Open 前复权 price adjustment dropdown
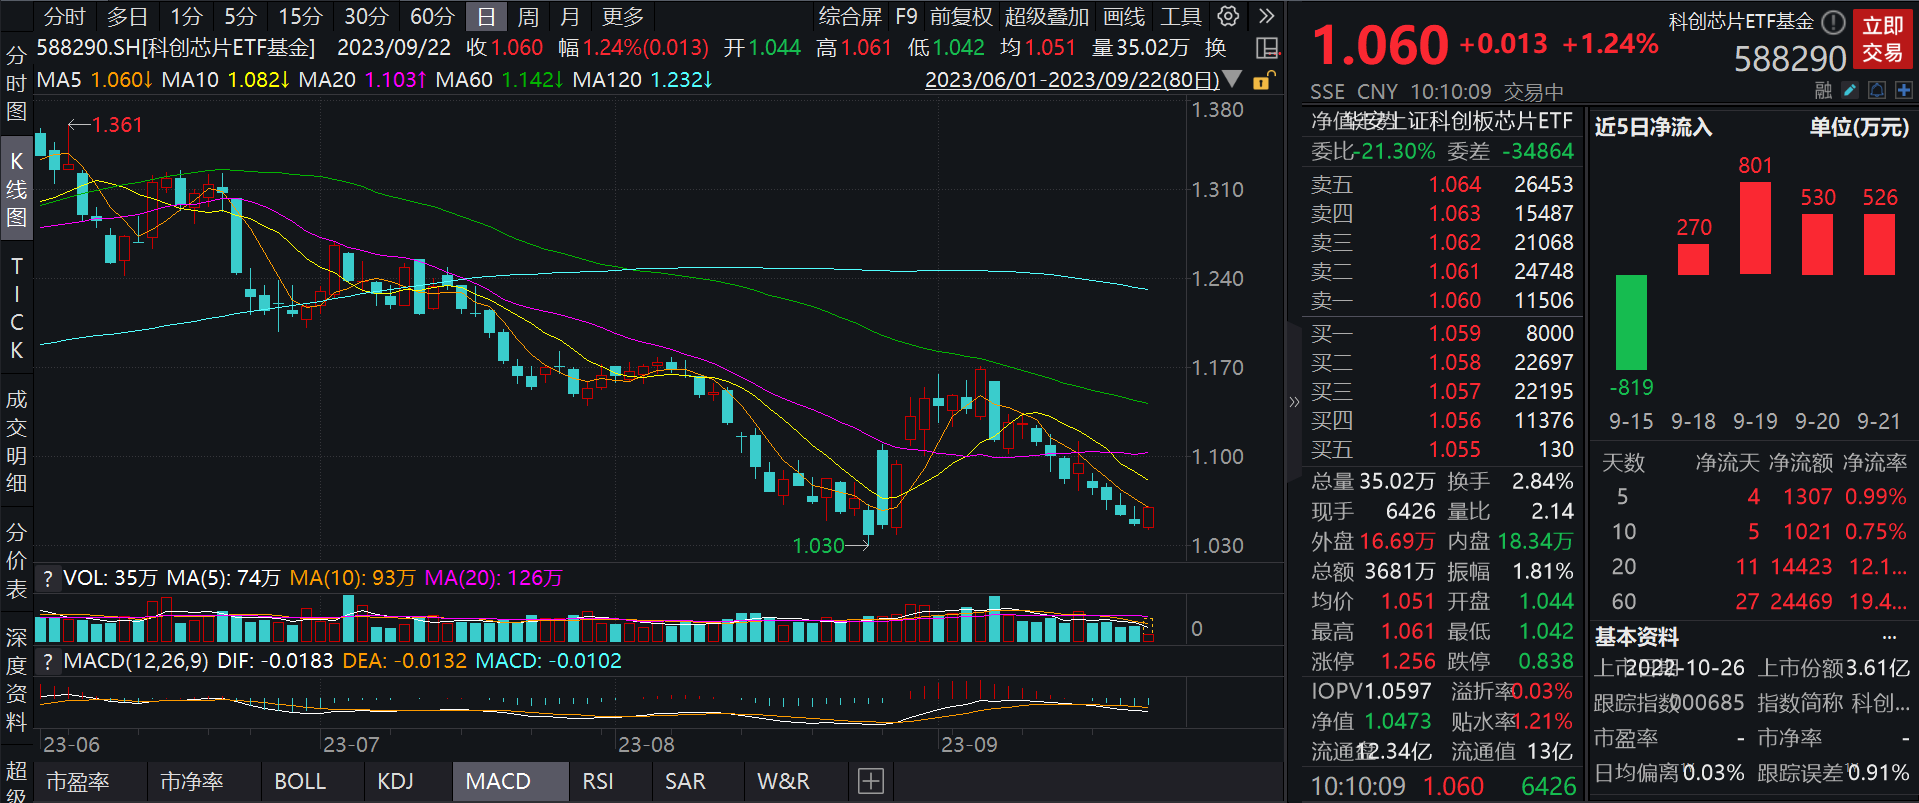 (x=961, y=17)
